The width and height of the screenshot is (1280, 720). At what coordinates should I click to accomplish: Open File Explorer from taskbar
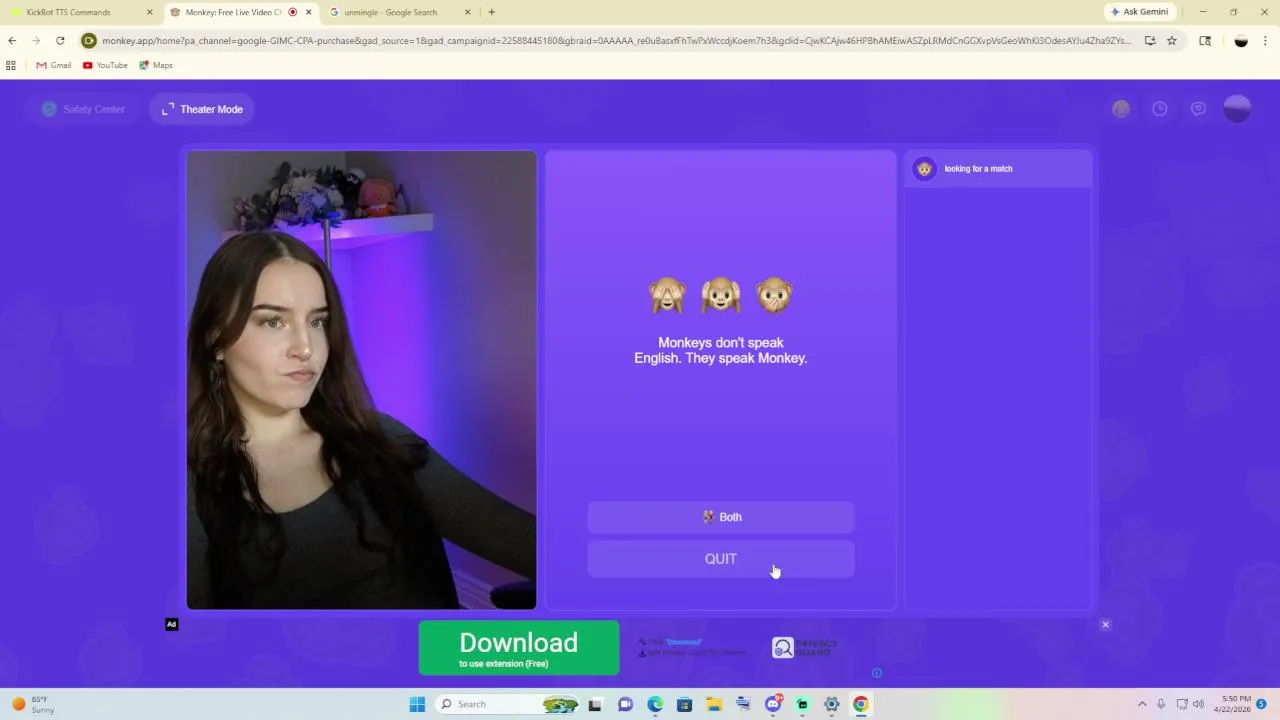[714, 704]
